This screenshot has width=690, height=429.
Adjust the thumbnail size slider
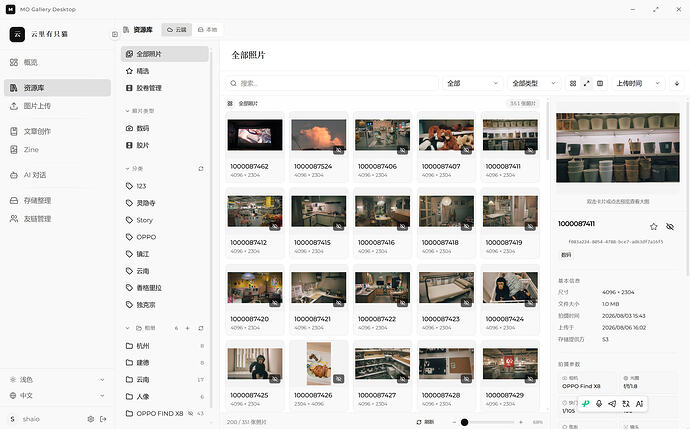tap(487, 422)
